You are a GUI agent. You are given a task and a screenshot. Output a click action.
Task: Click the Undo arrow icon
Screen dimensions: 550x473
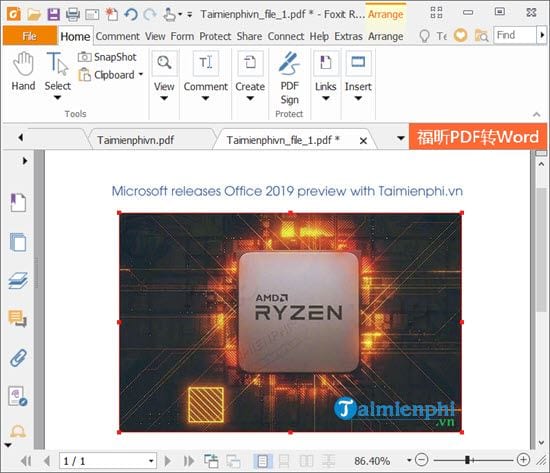point(131,14)
